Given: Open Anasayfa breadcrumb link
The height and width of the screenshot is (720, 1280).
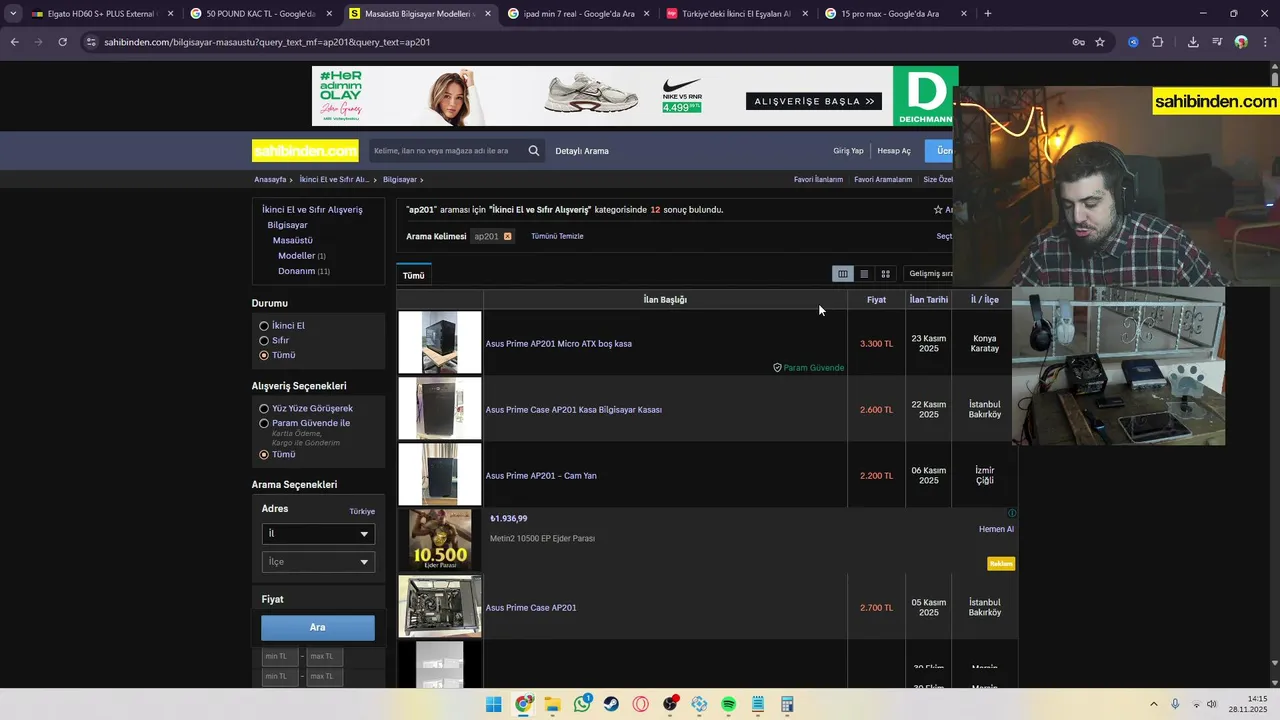Looking at the screenshot, I should (x=270, y=180).
